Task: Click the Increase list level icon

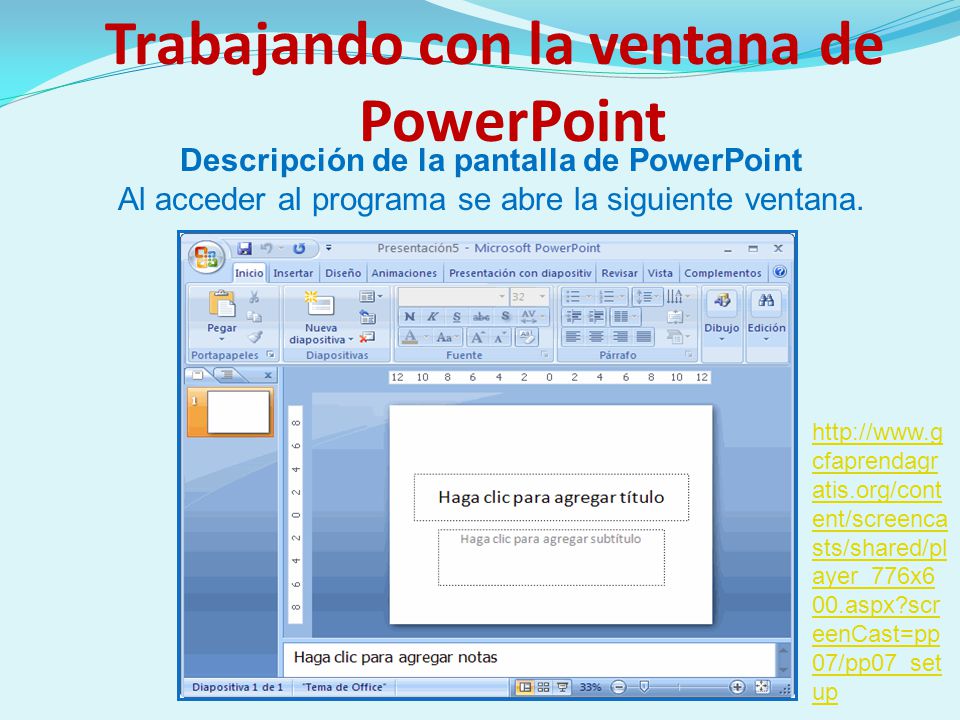Action: pos(595,317)
